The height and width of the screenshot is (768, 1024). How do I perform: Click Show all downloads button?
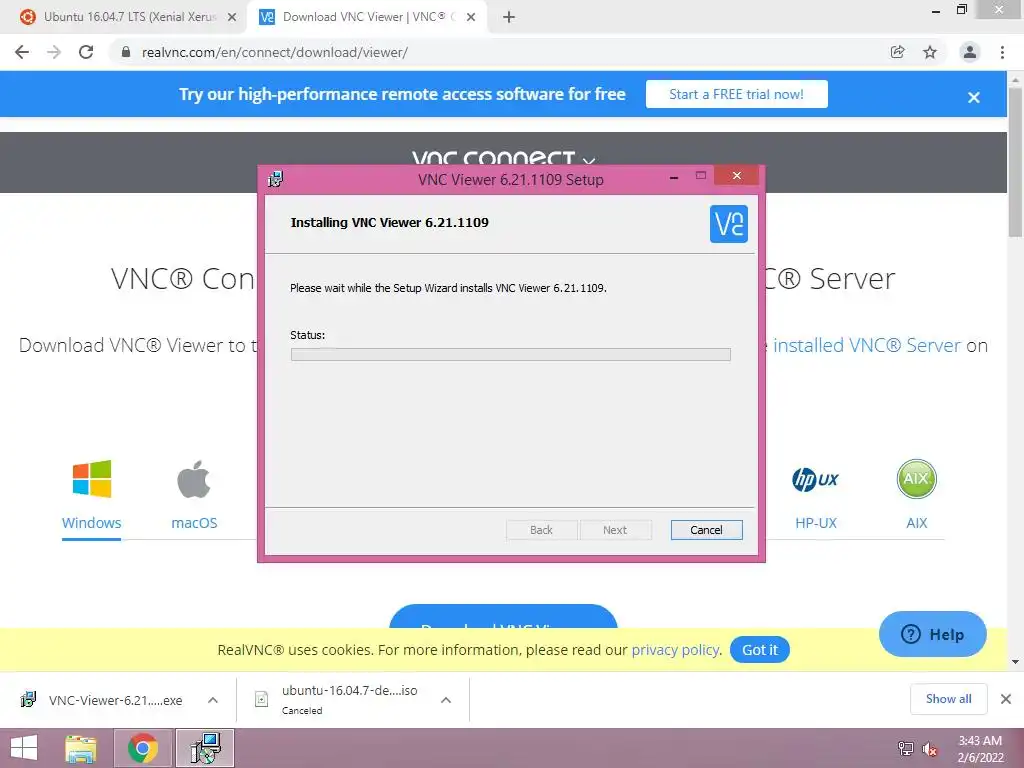[x=948, y=699]
